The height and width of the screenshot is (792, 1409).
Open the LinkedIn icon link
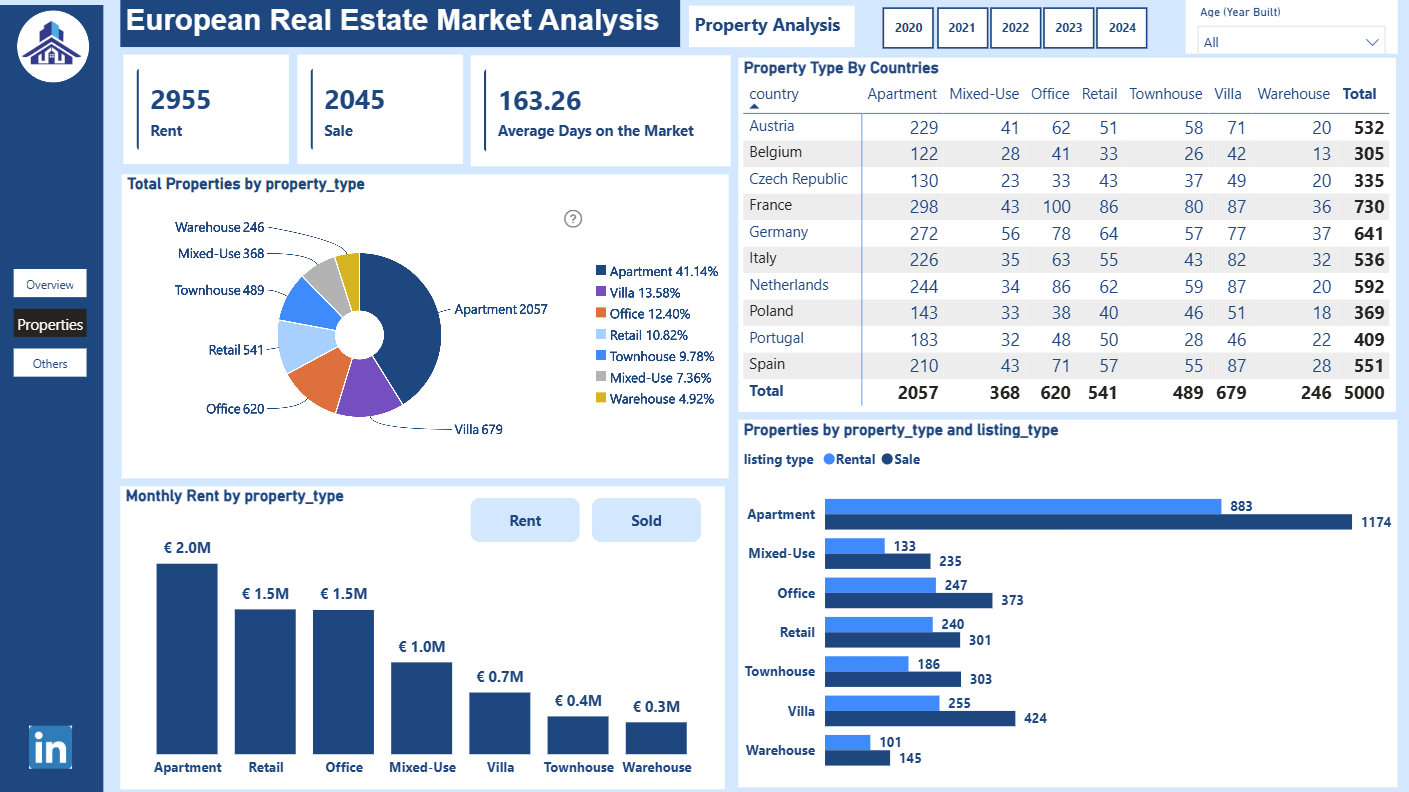point(50,747)
